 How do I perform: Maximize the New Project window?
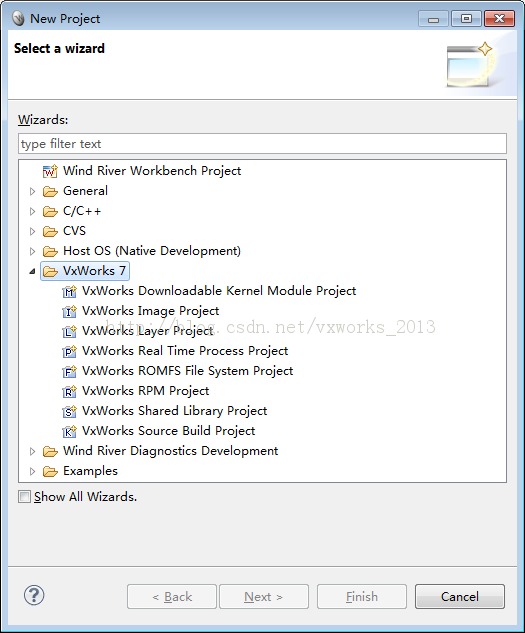click(x=466, y=19)
